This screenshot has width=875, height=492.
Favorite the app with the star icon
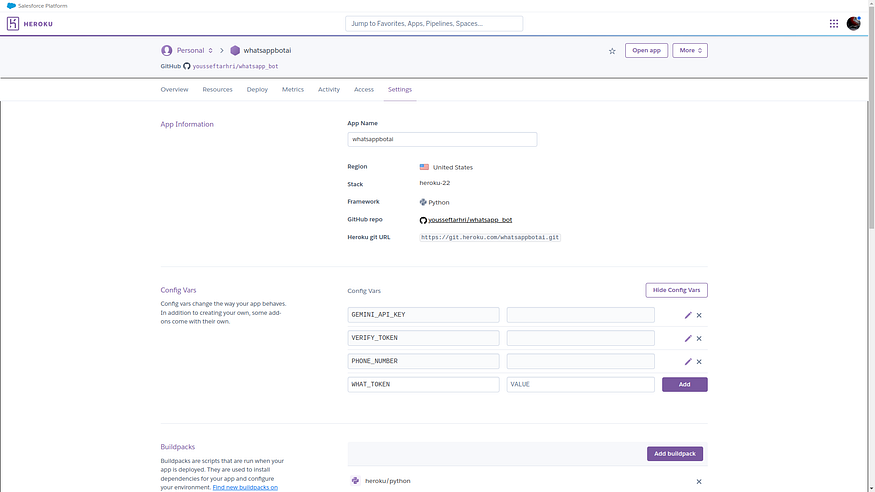point(612,51)
